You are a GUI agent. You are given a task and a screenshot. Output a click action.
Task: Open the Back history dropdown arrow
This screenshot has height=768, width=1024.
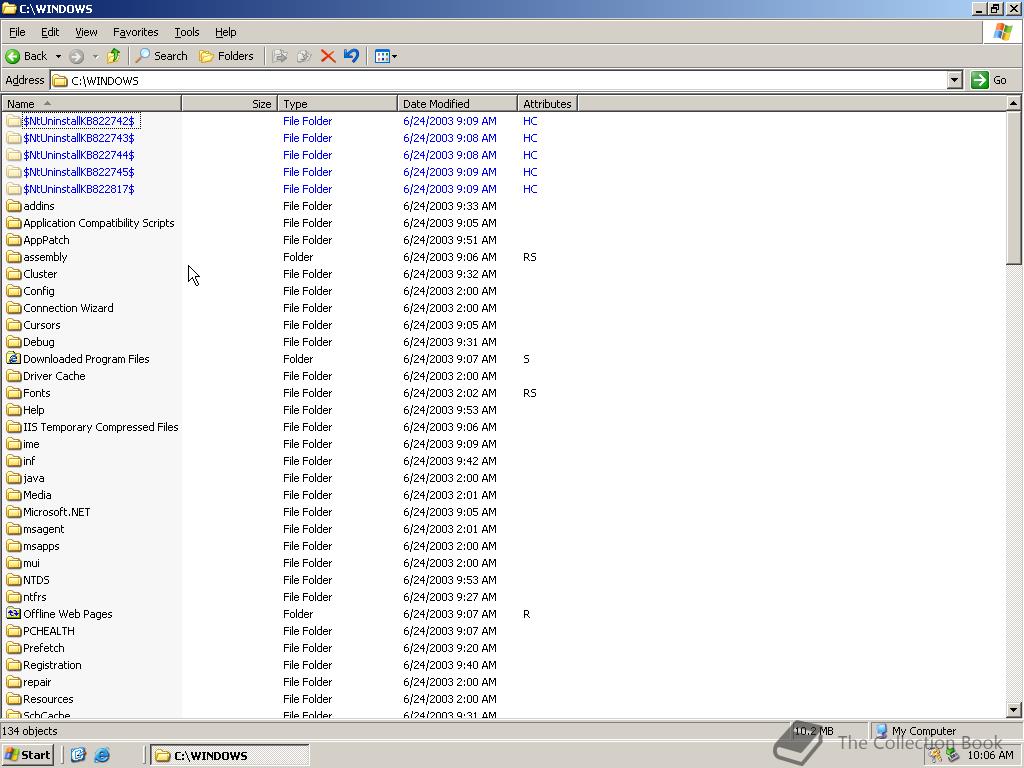[58, 56]
